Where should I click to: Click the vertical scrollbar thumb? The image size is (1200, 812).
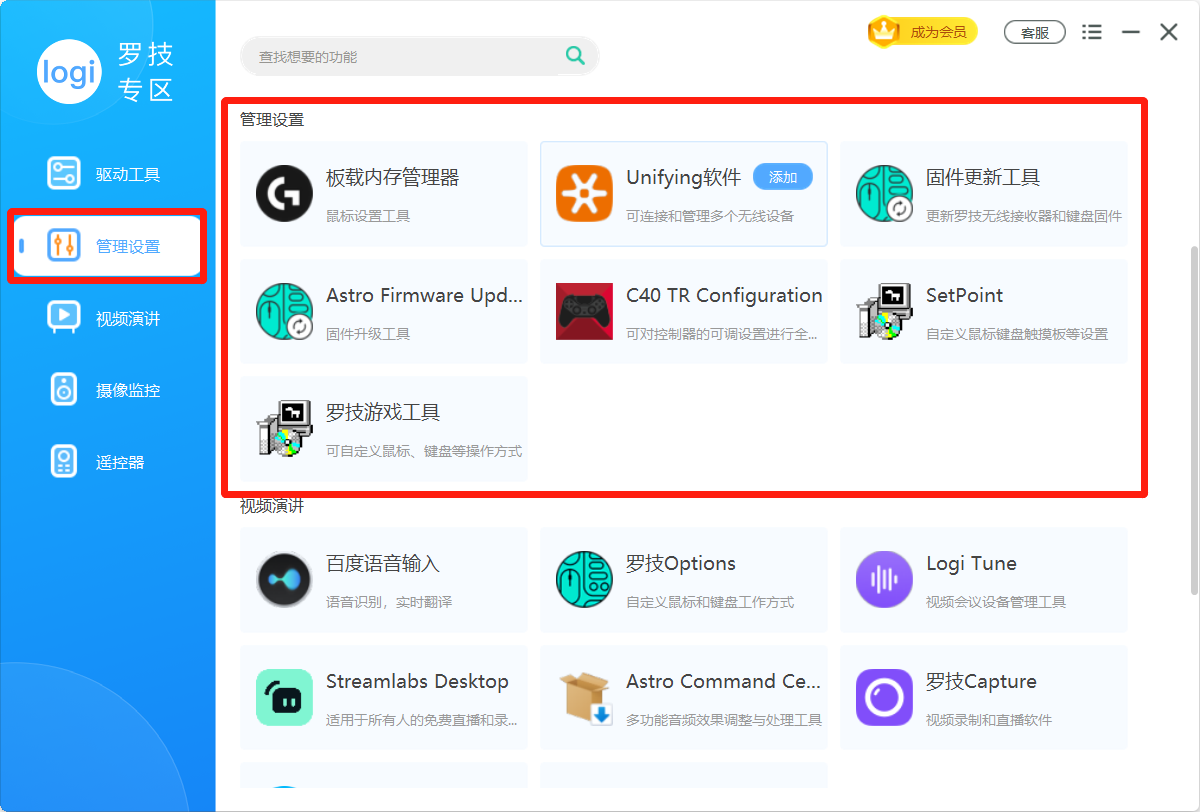click(1192, 420)
